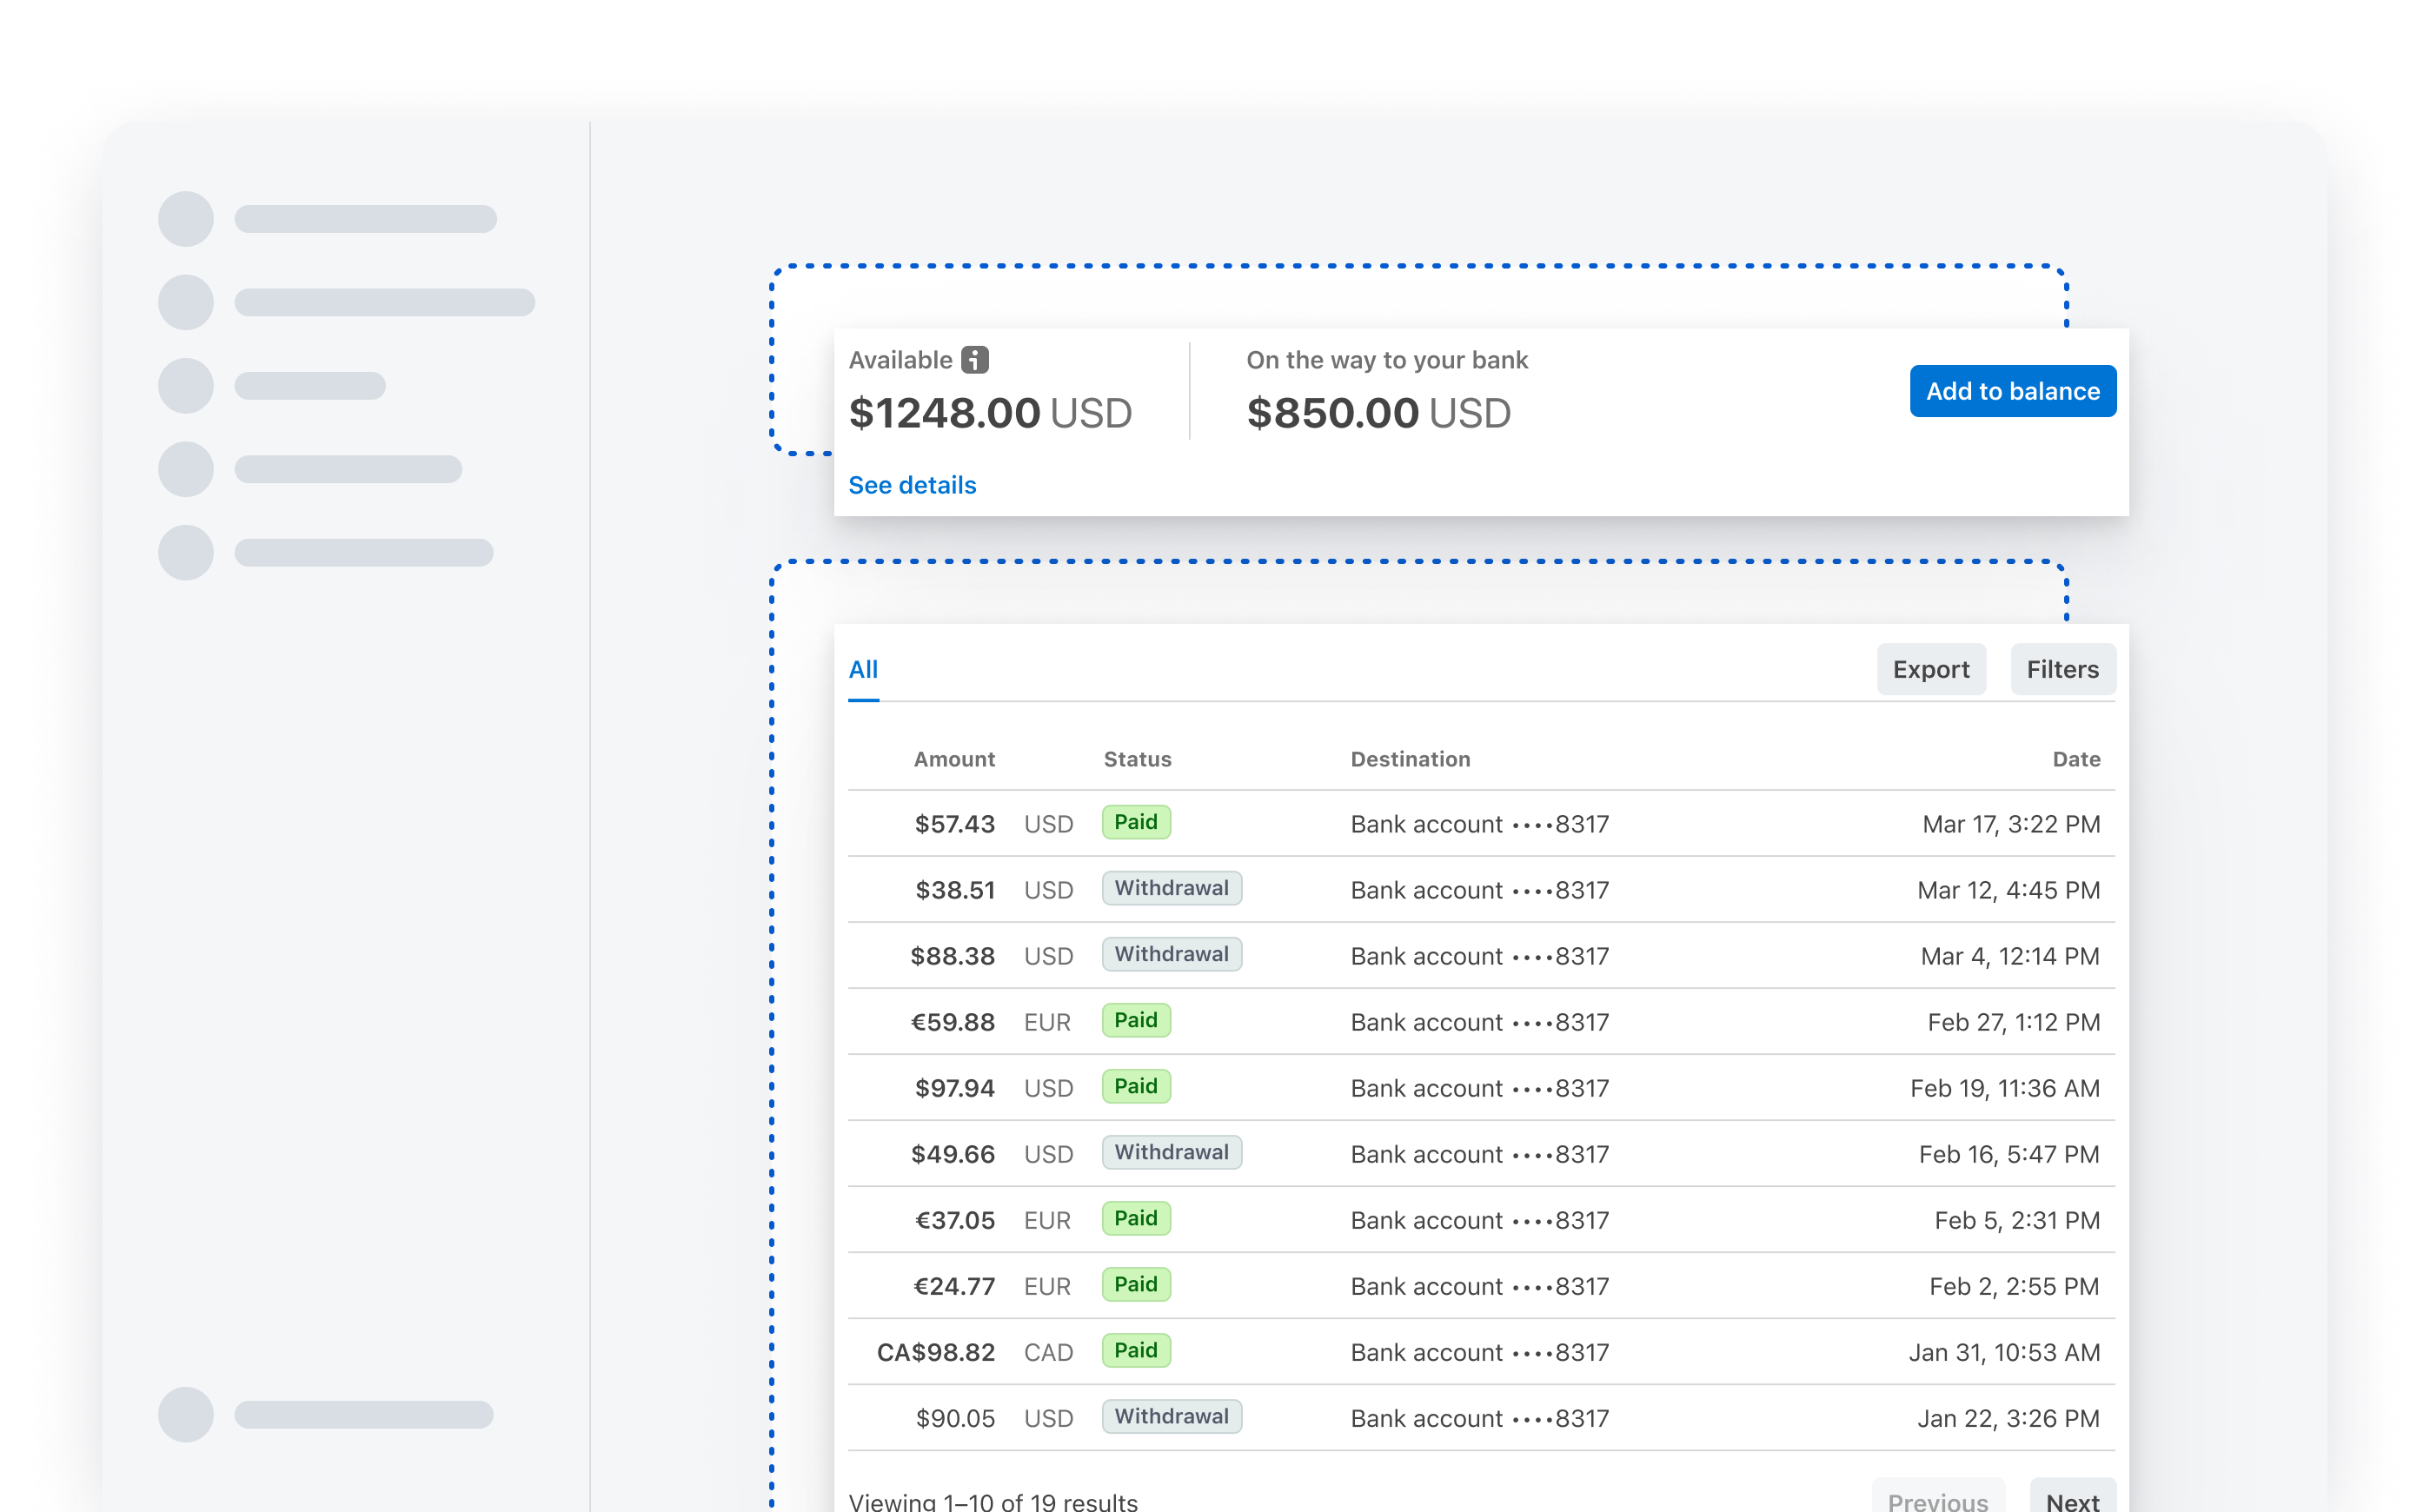The height and width of the screenshot is (1512, 2430).
Task: Select the first sidebar navigation icon
Action: (185, 218)
